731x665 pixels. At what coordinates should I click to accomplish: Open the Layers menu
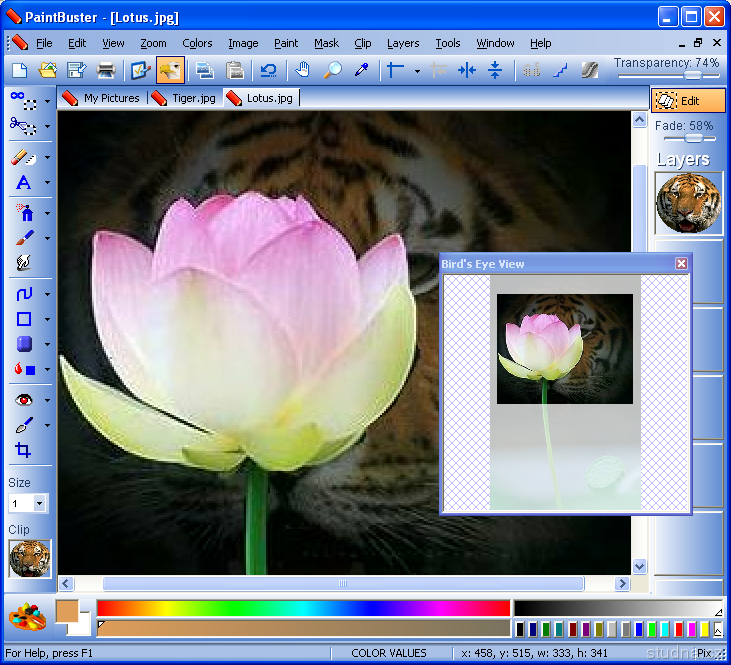pos(403,43)
